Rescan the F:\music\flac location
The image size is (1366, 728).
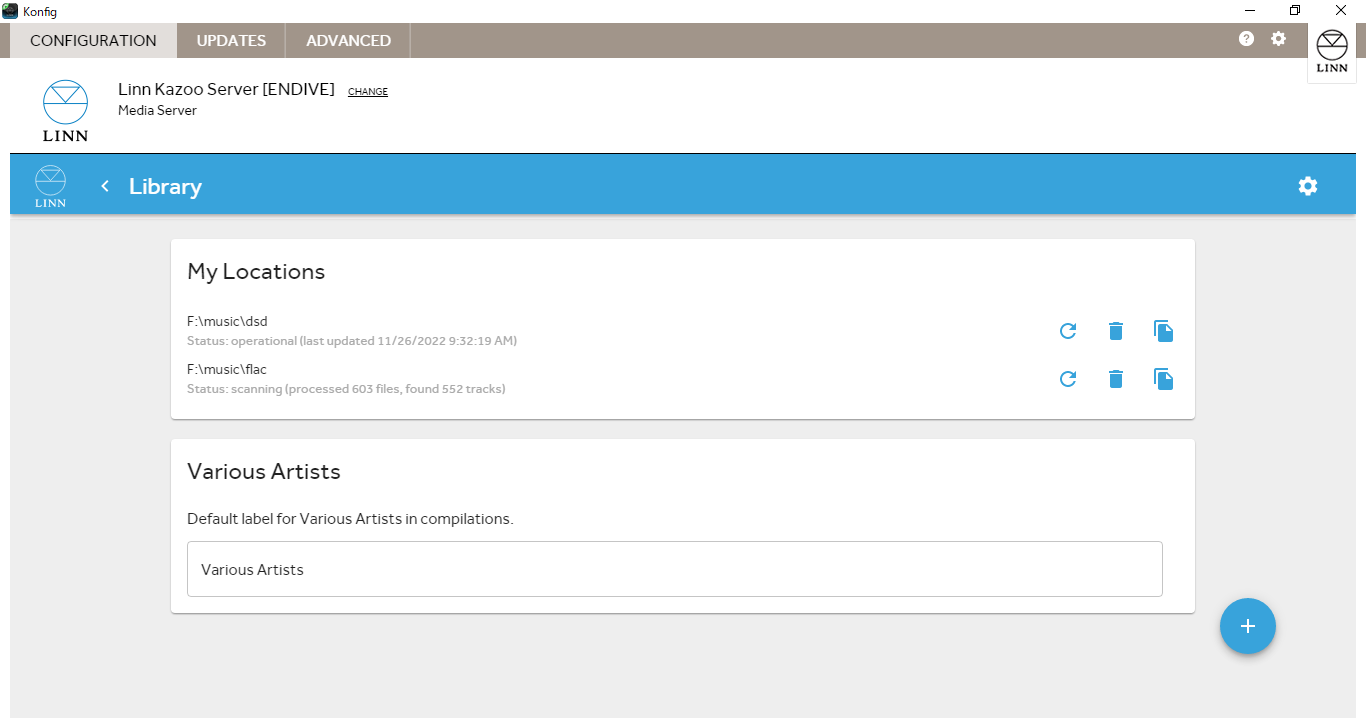coord(1068,379)
